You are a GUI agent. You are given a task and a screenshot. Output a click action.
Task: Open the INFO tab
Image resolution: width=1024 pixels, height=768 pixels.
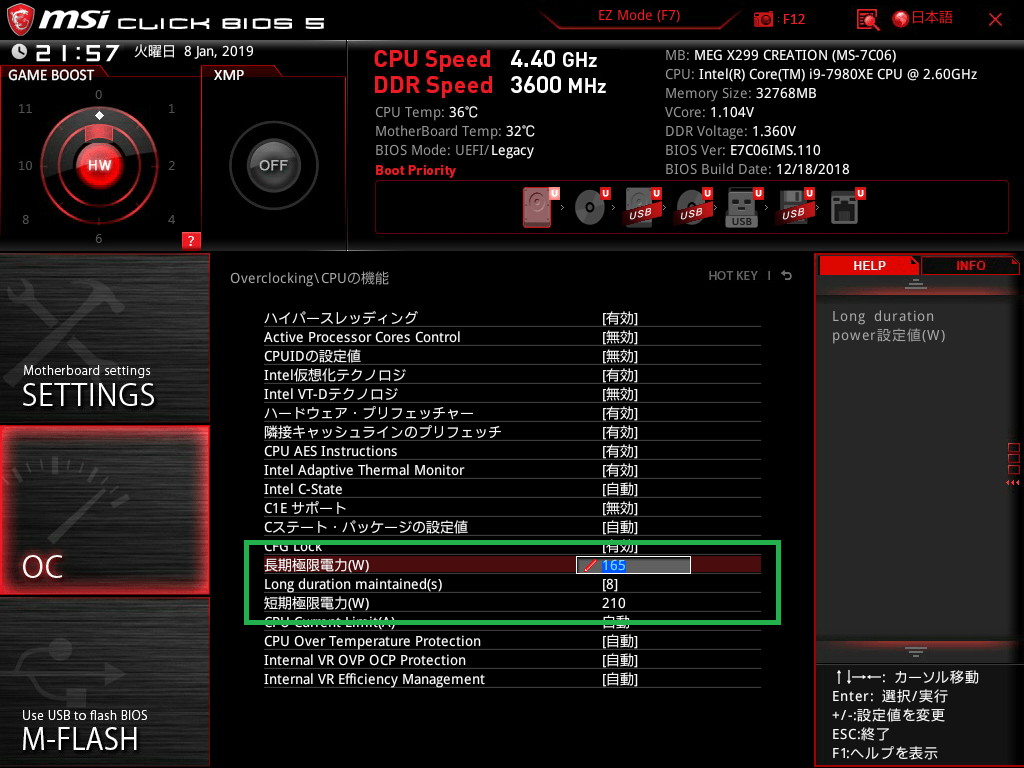[x=970, y=265]
